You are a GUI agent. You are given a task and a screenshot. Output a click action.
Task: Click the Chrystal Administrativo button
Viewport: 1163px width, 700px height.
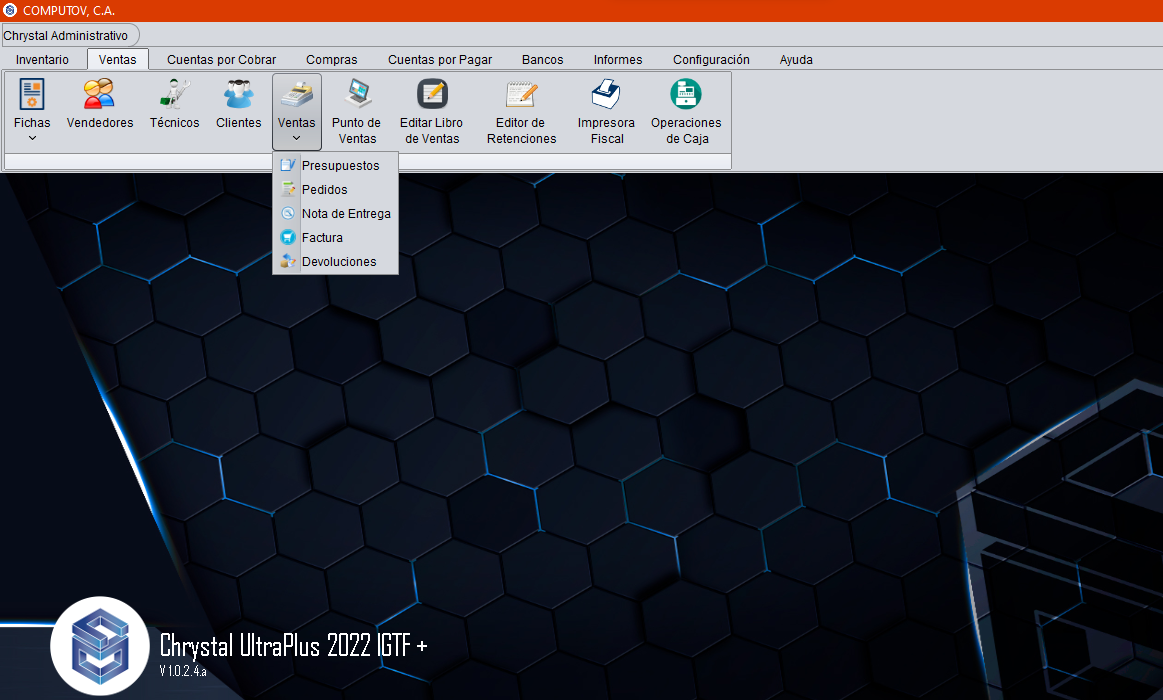[x=66, y=36]
